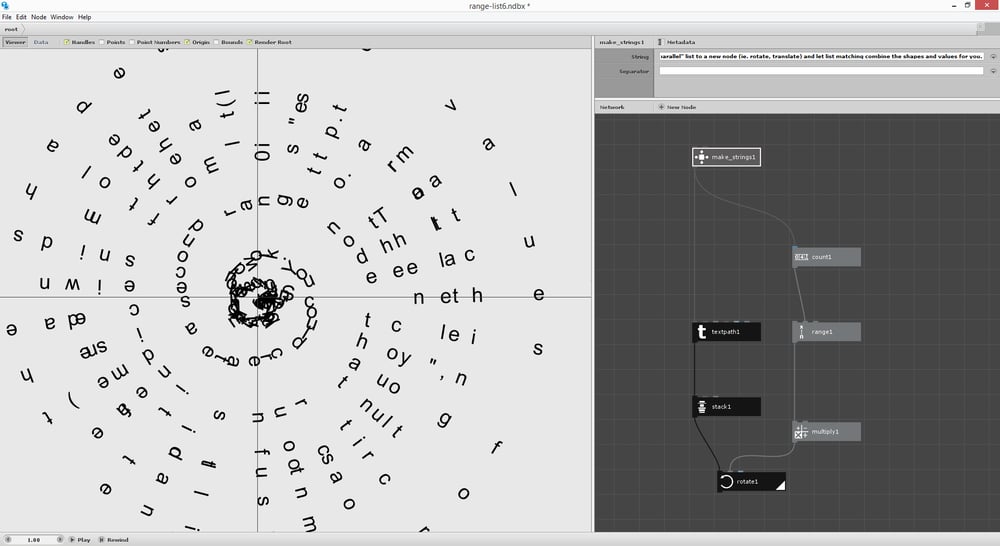This screenshot has width=1000, height=546.
Task: Click the small icon at address bar right end
Action: [x=980, y=29]
